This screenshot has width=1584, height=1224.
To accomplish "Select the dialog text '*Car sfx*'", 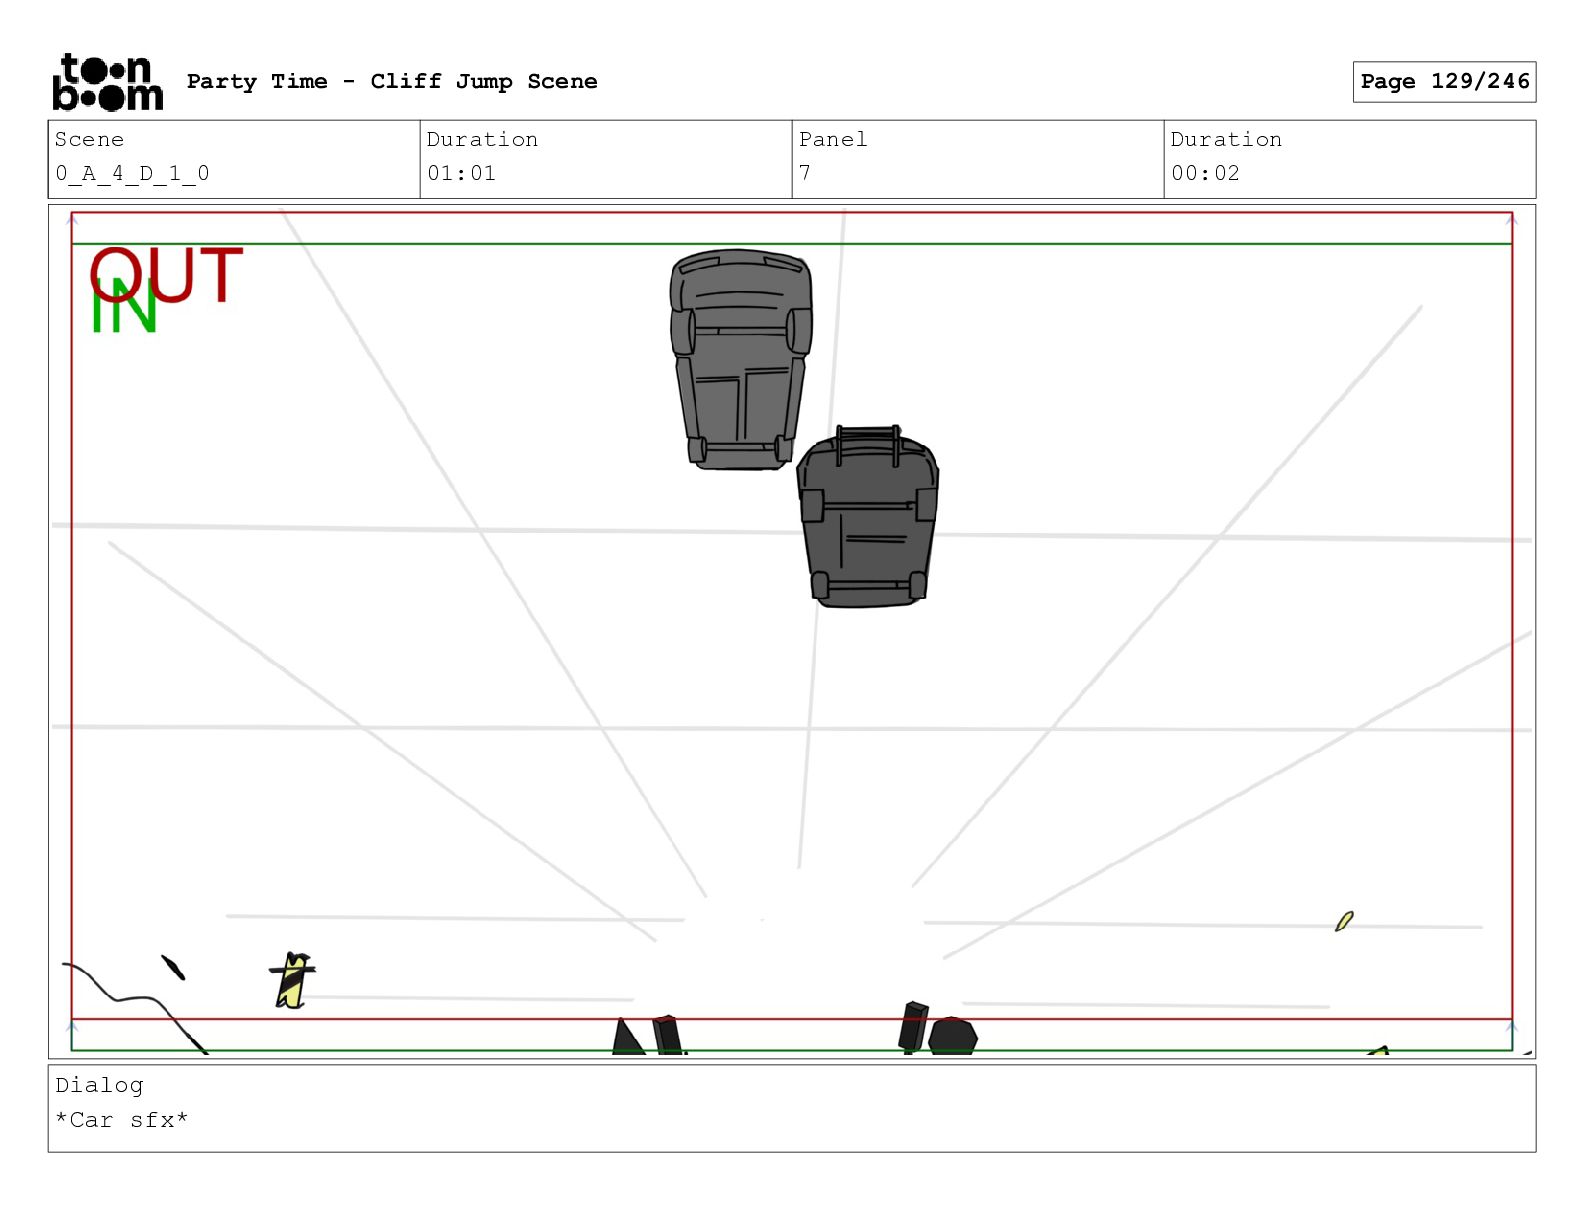I will (122, 1120).
